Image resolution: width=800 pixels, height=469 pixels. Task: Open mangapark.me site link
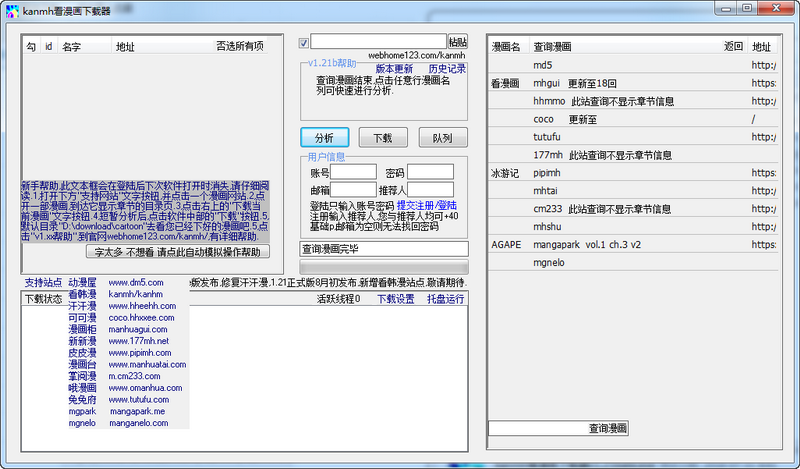(138, 412)
